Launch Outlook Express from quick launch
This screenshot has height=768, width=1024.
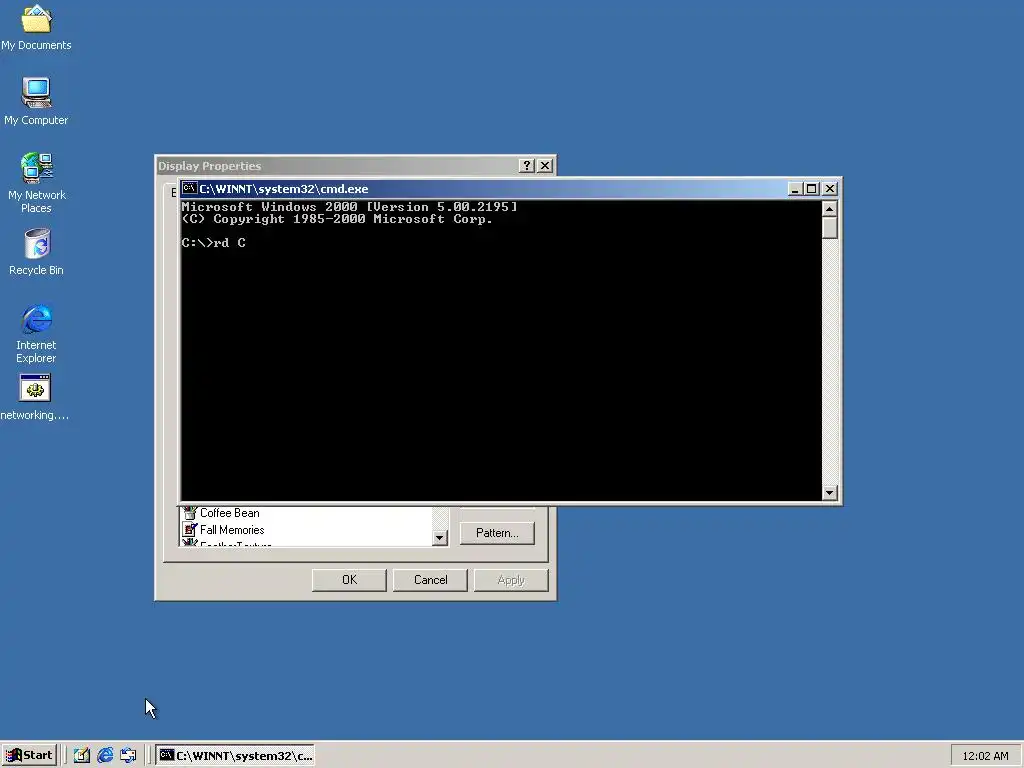[129, 756]
